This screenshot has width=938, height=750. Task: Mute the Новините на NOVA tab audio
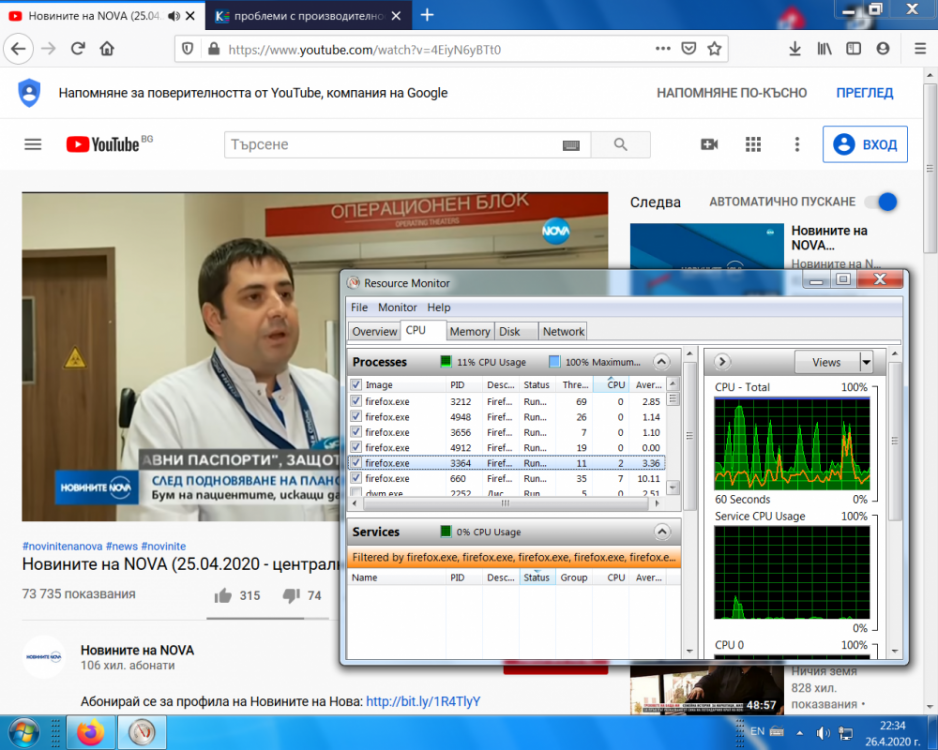click(173, 16)
